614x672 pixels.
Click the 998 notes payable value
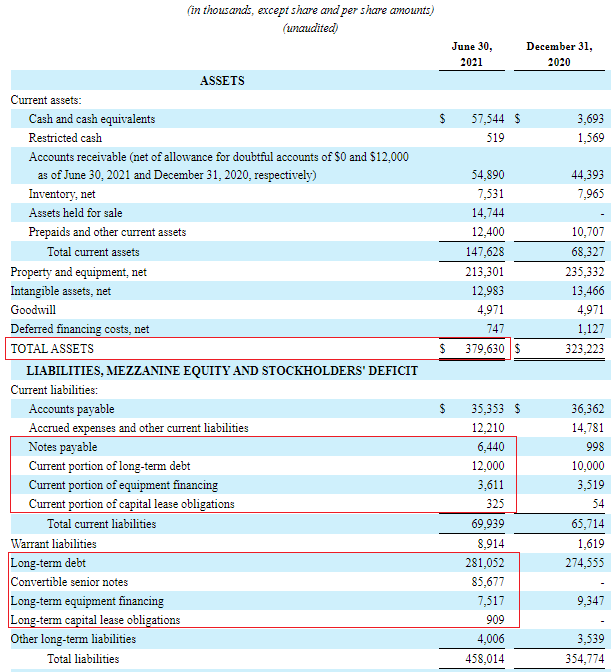click(x=595, y=447)
